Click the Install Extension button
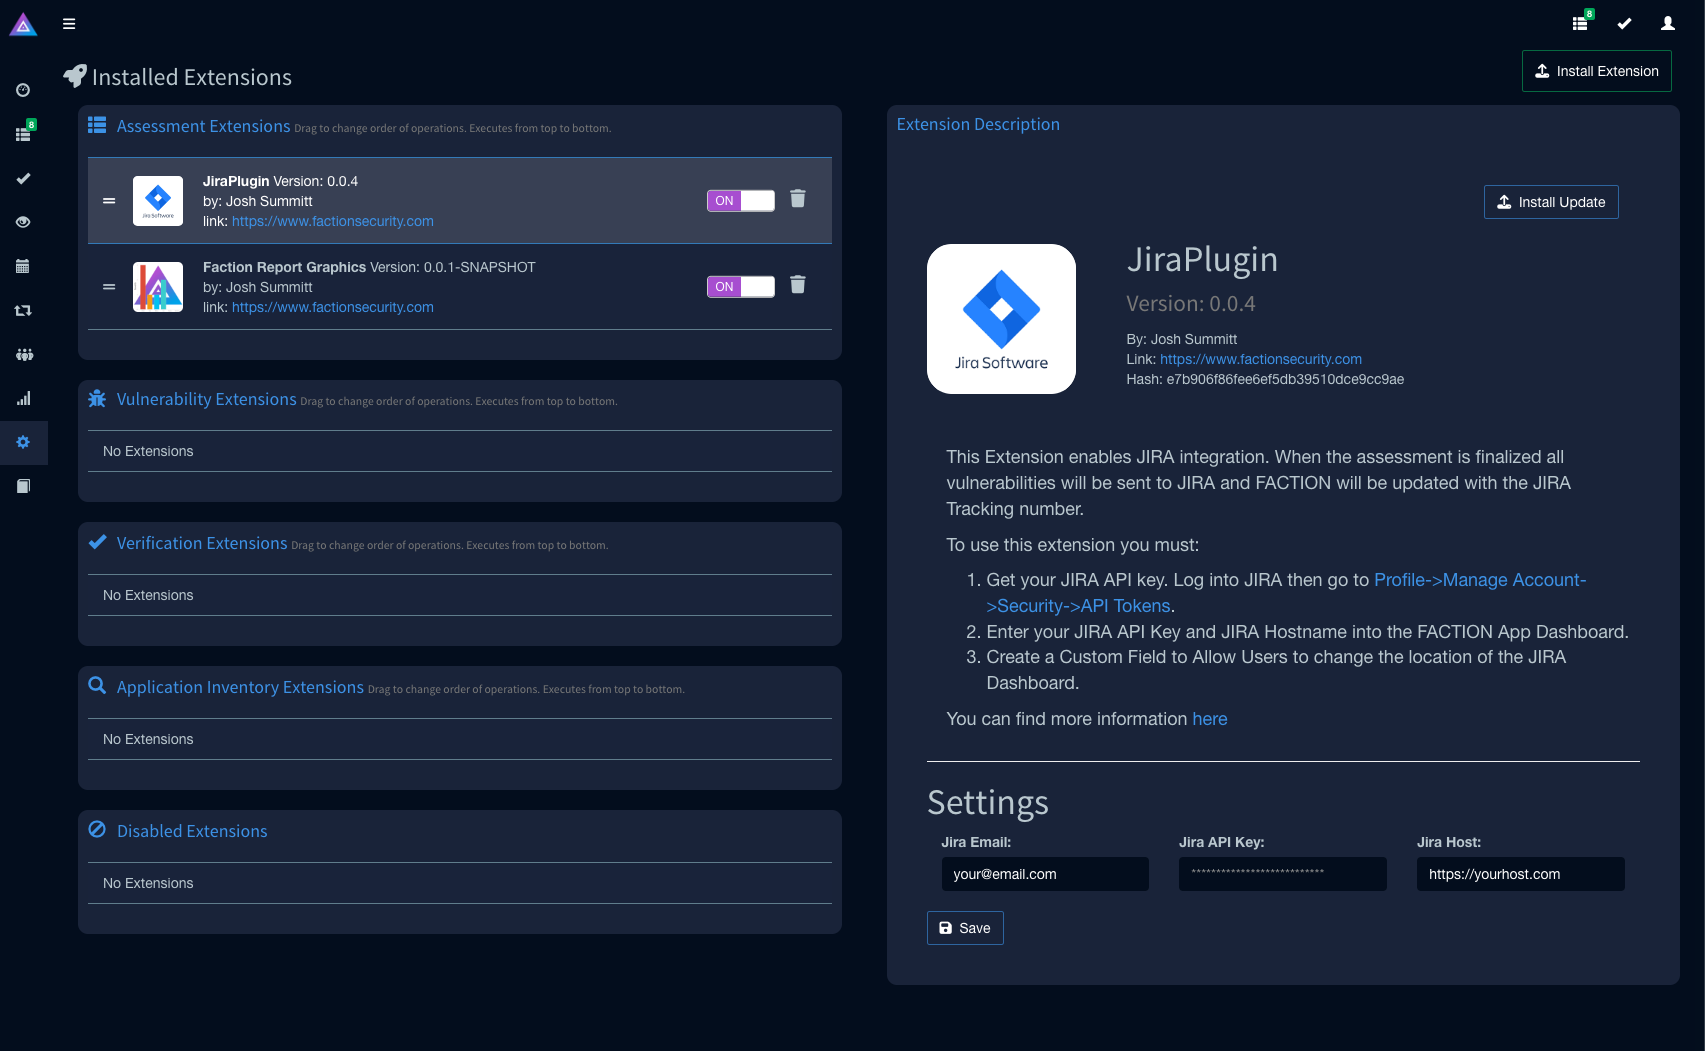The height and width of the screenshot is (1051, 1705). 1597,71
